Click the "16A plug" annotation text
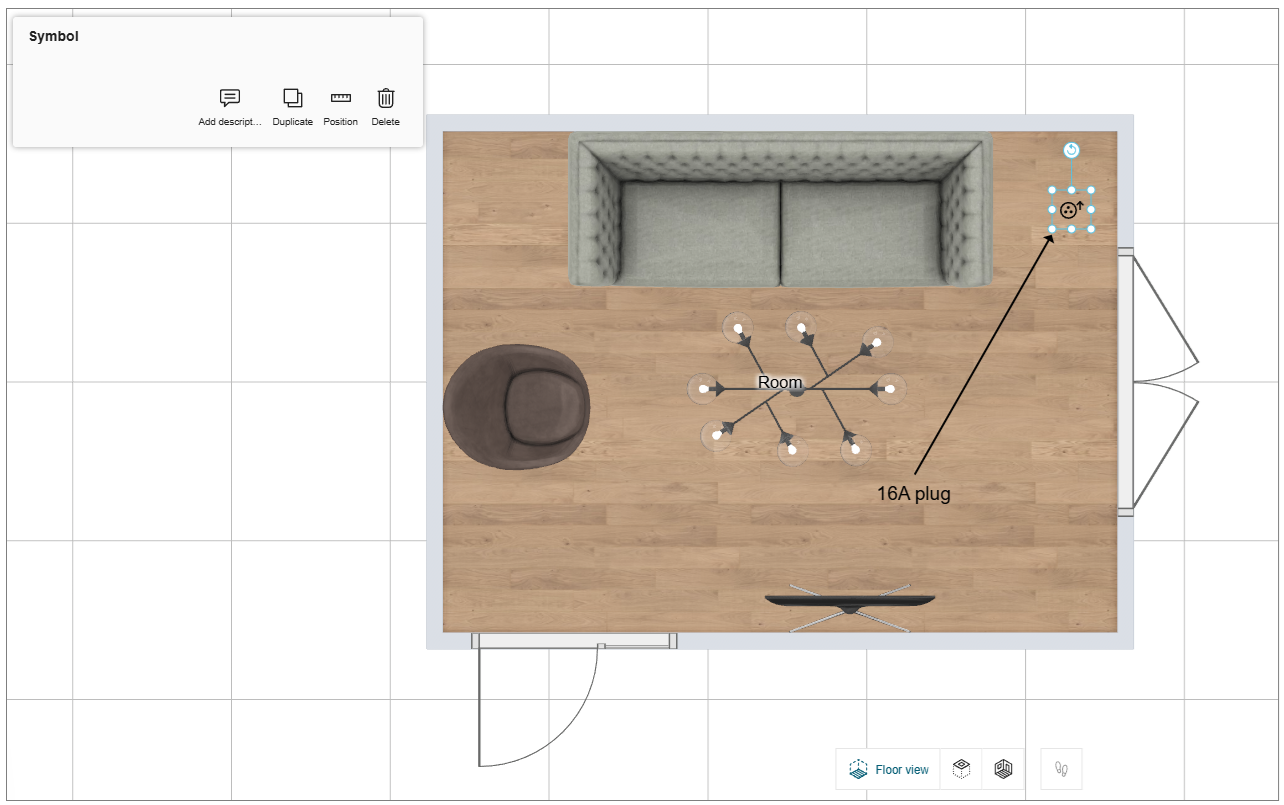1284x805 pixels. click(913, 493)
